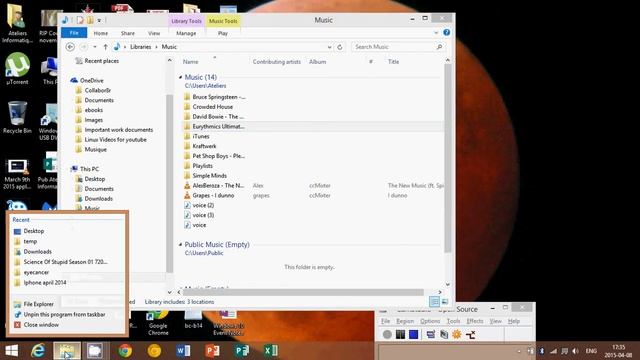Select the Manage tab under Library Tools
The image size is (640, 360).
pos(186,33)
